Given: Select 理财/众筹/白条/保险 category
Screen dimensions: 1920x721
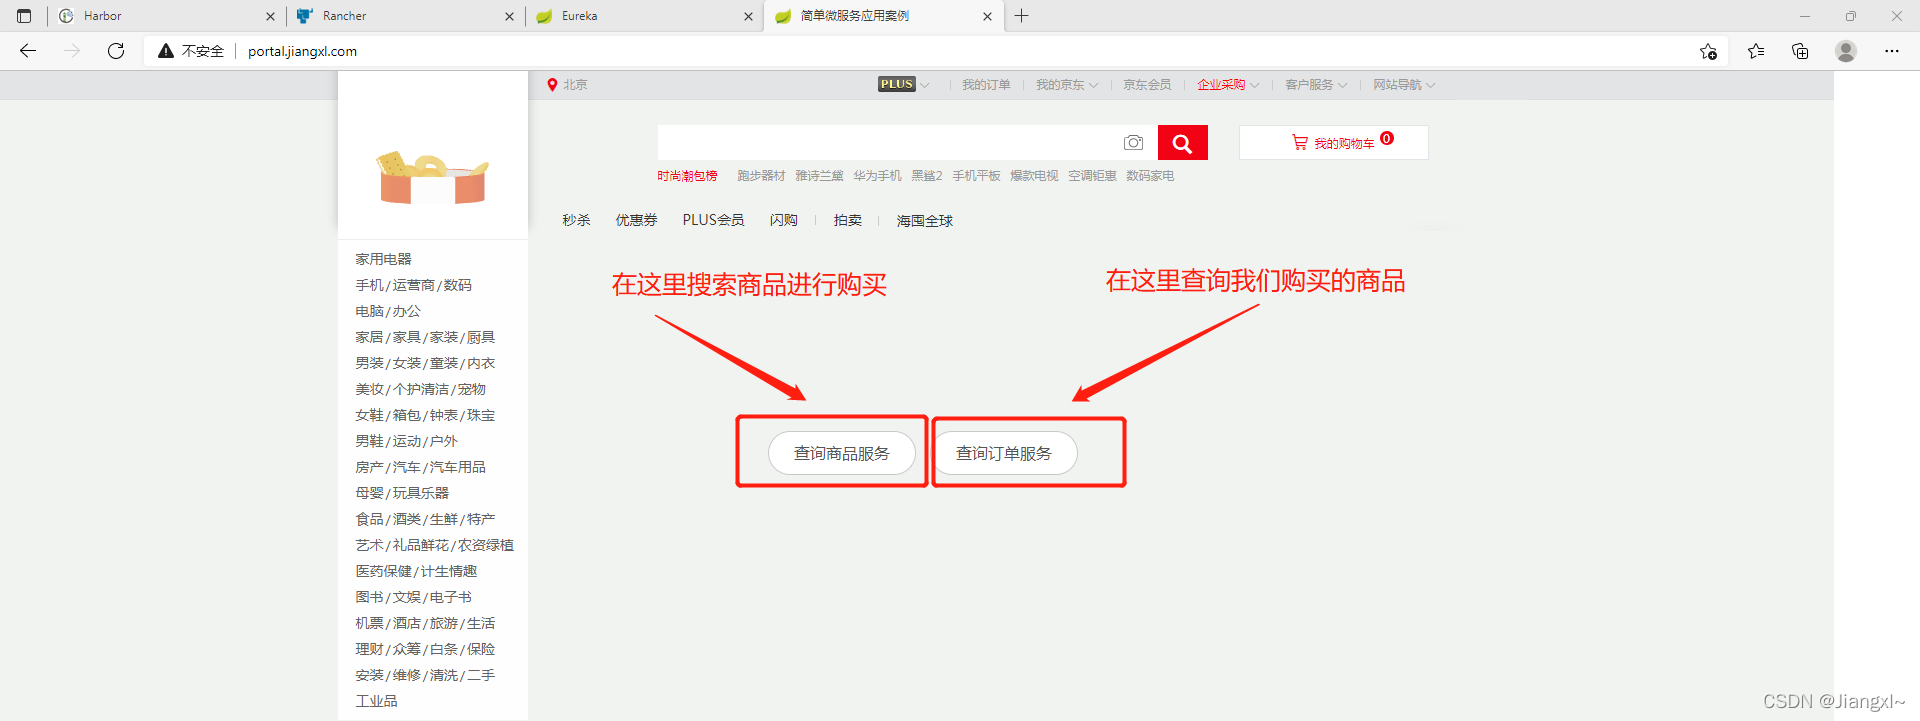Looking at the screenshot, I should (425, 649).
